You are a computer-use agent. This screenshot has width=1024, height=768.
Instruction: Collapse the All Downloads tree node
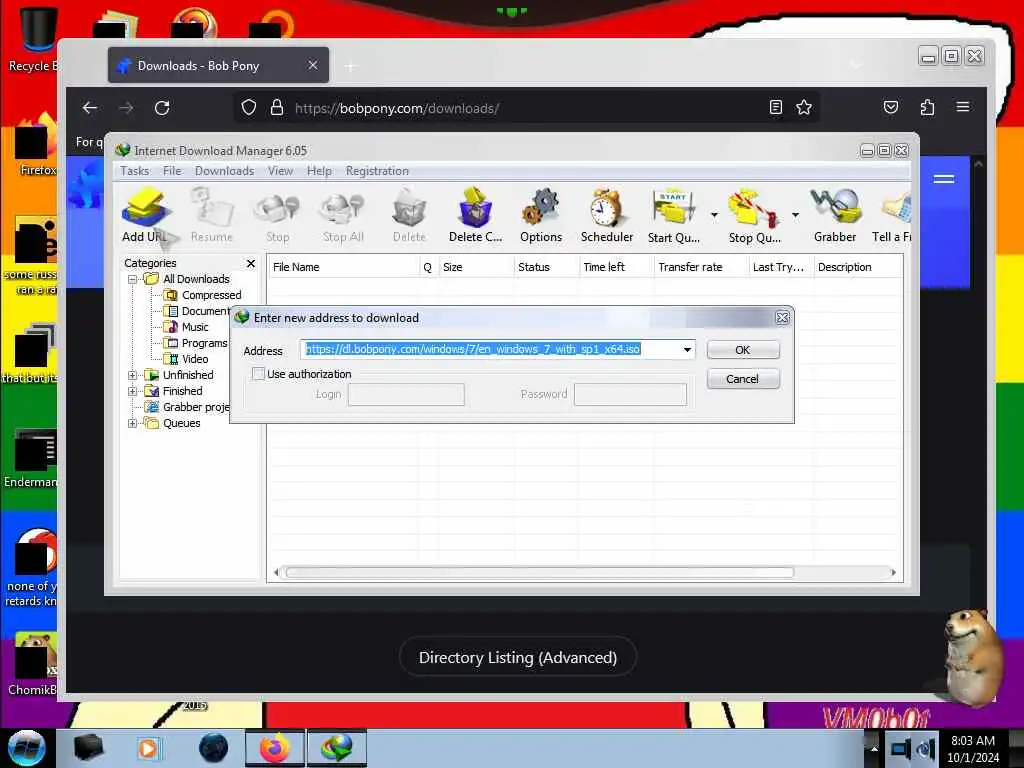click(x=132, y=279)
